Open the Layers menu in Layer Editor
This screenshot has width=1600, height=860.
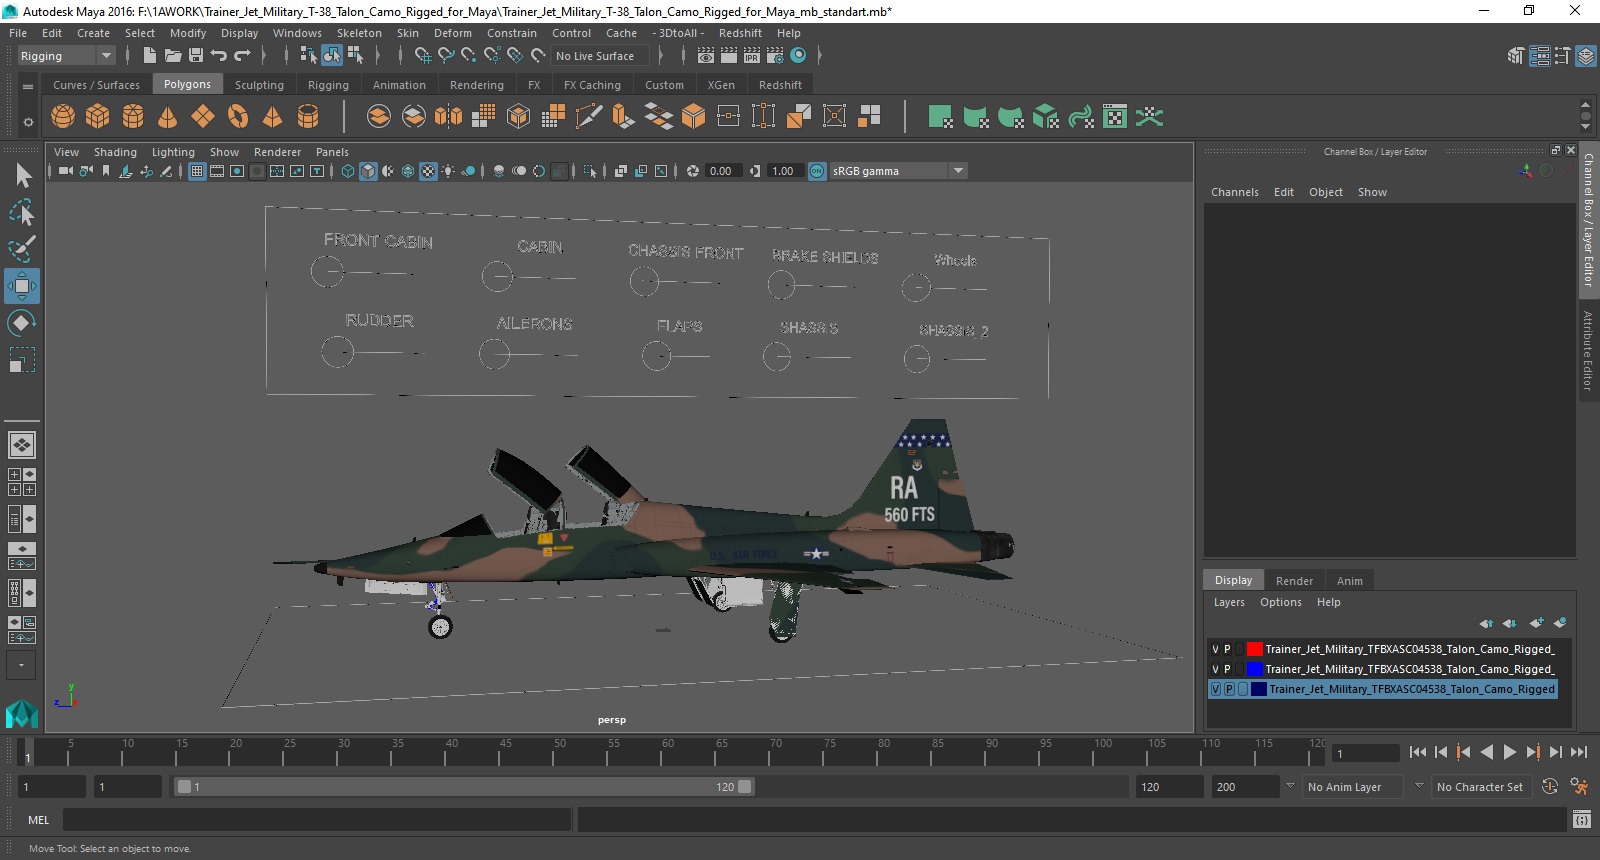click(1229, 602)
